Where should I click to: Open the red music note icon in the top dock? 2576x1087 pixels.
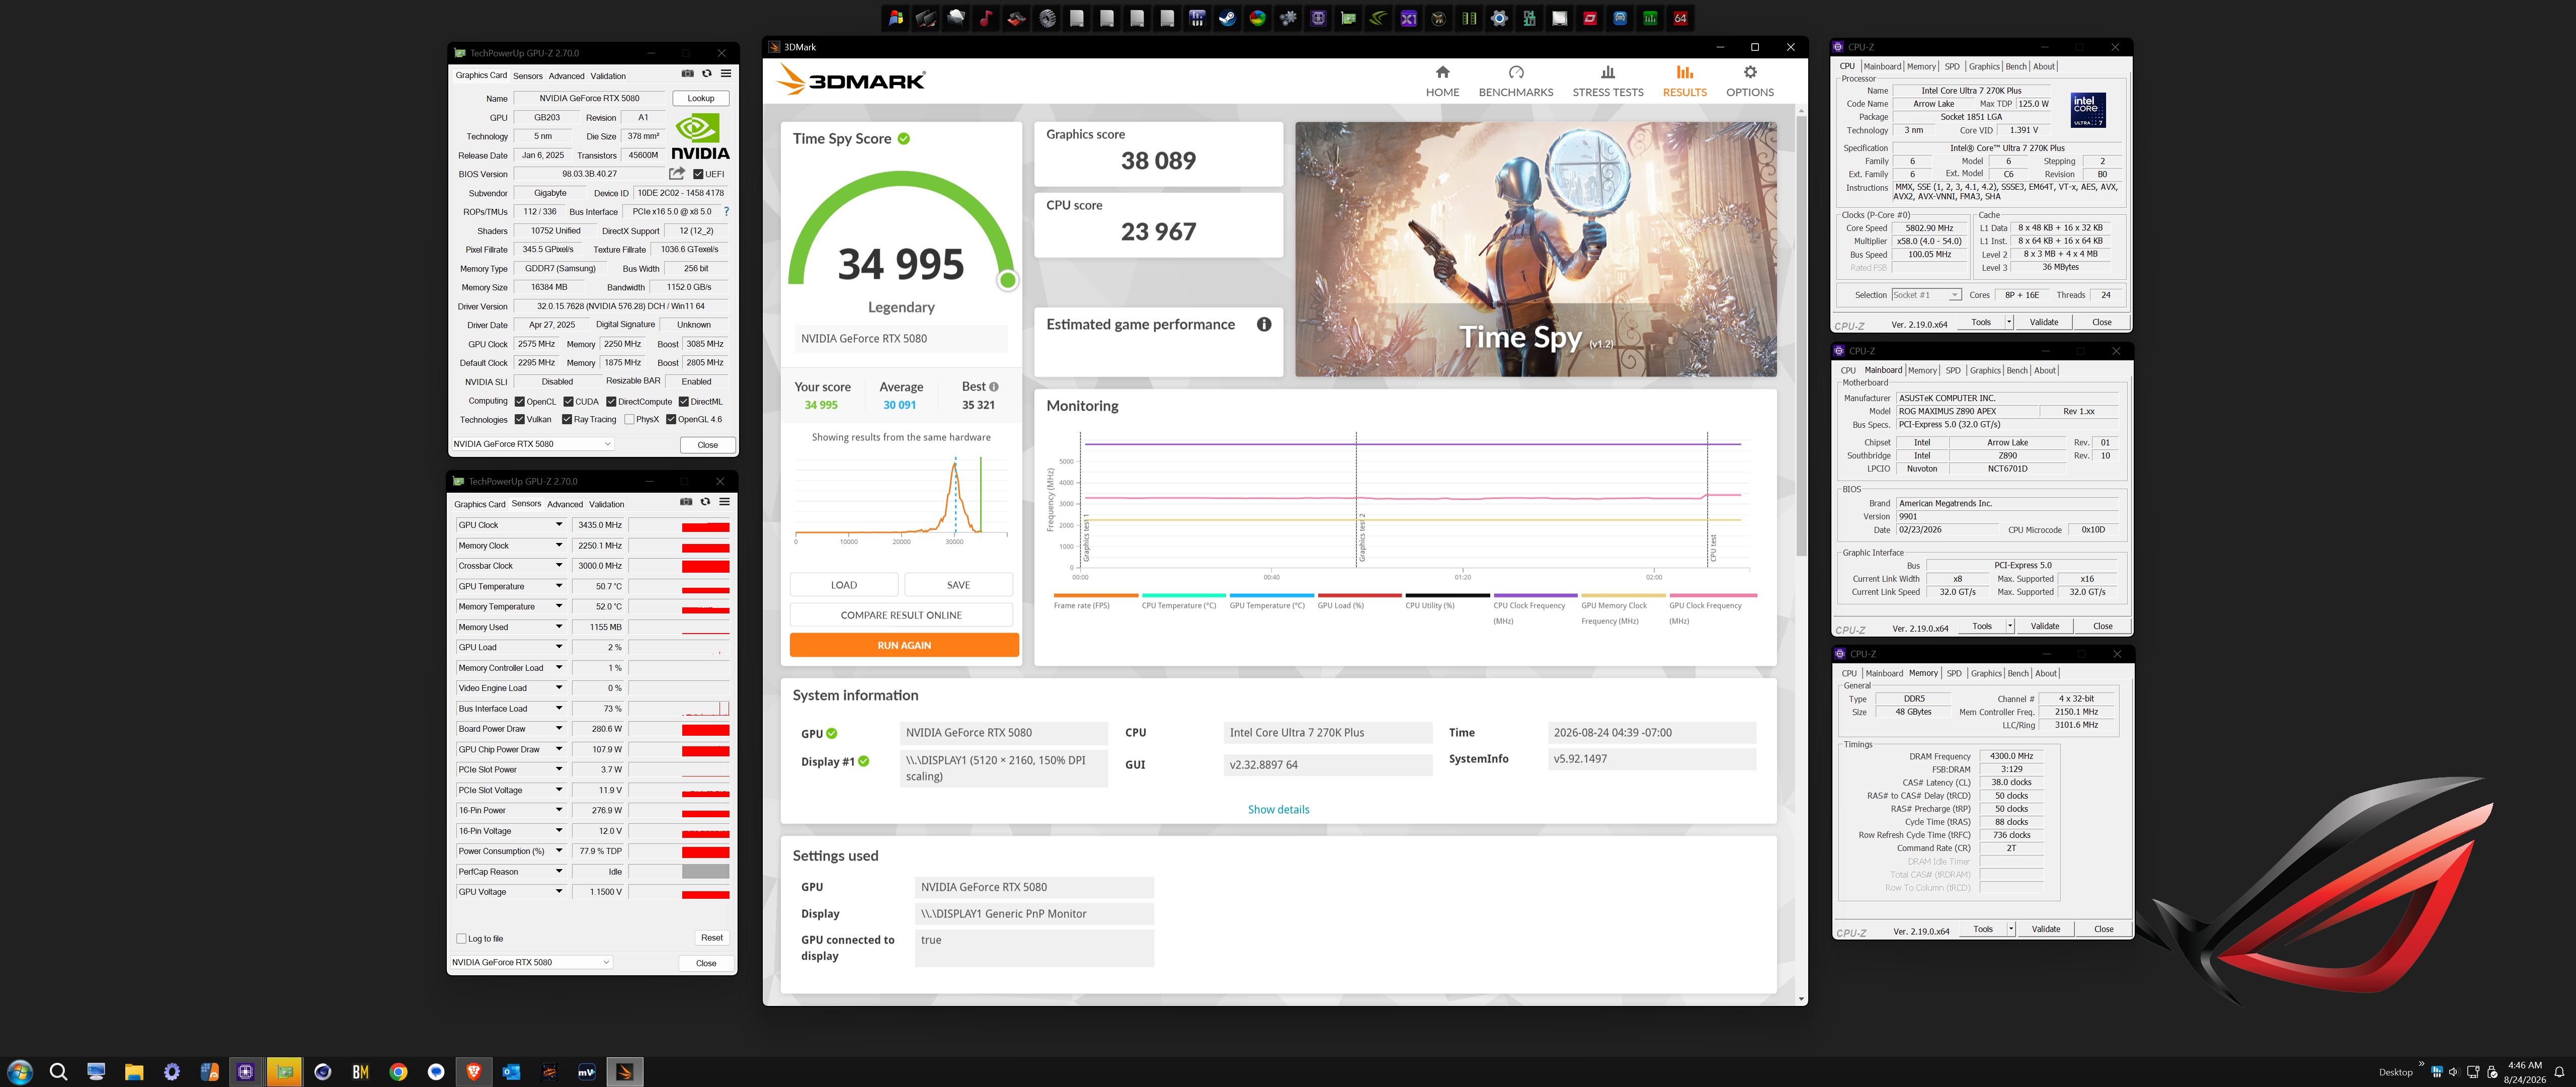986,18
